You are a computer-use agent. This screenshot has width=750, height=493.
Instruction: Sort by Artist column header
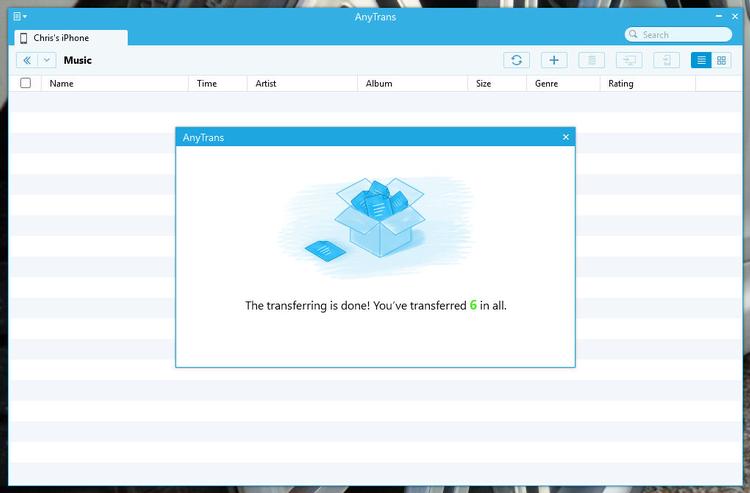coord(302,83)
